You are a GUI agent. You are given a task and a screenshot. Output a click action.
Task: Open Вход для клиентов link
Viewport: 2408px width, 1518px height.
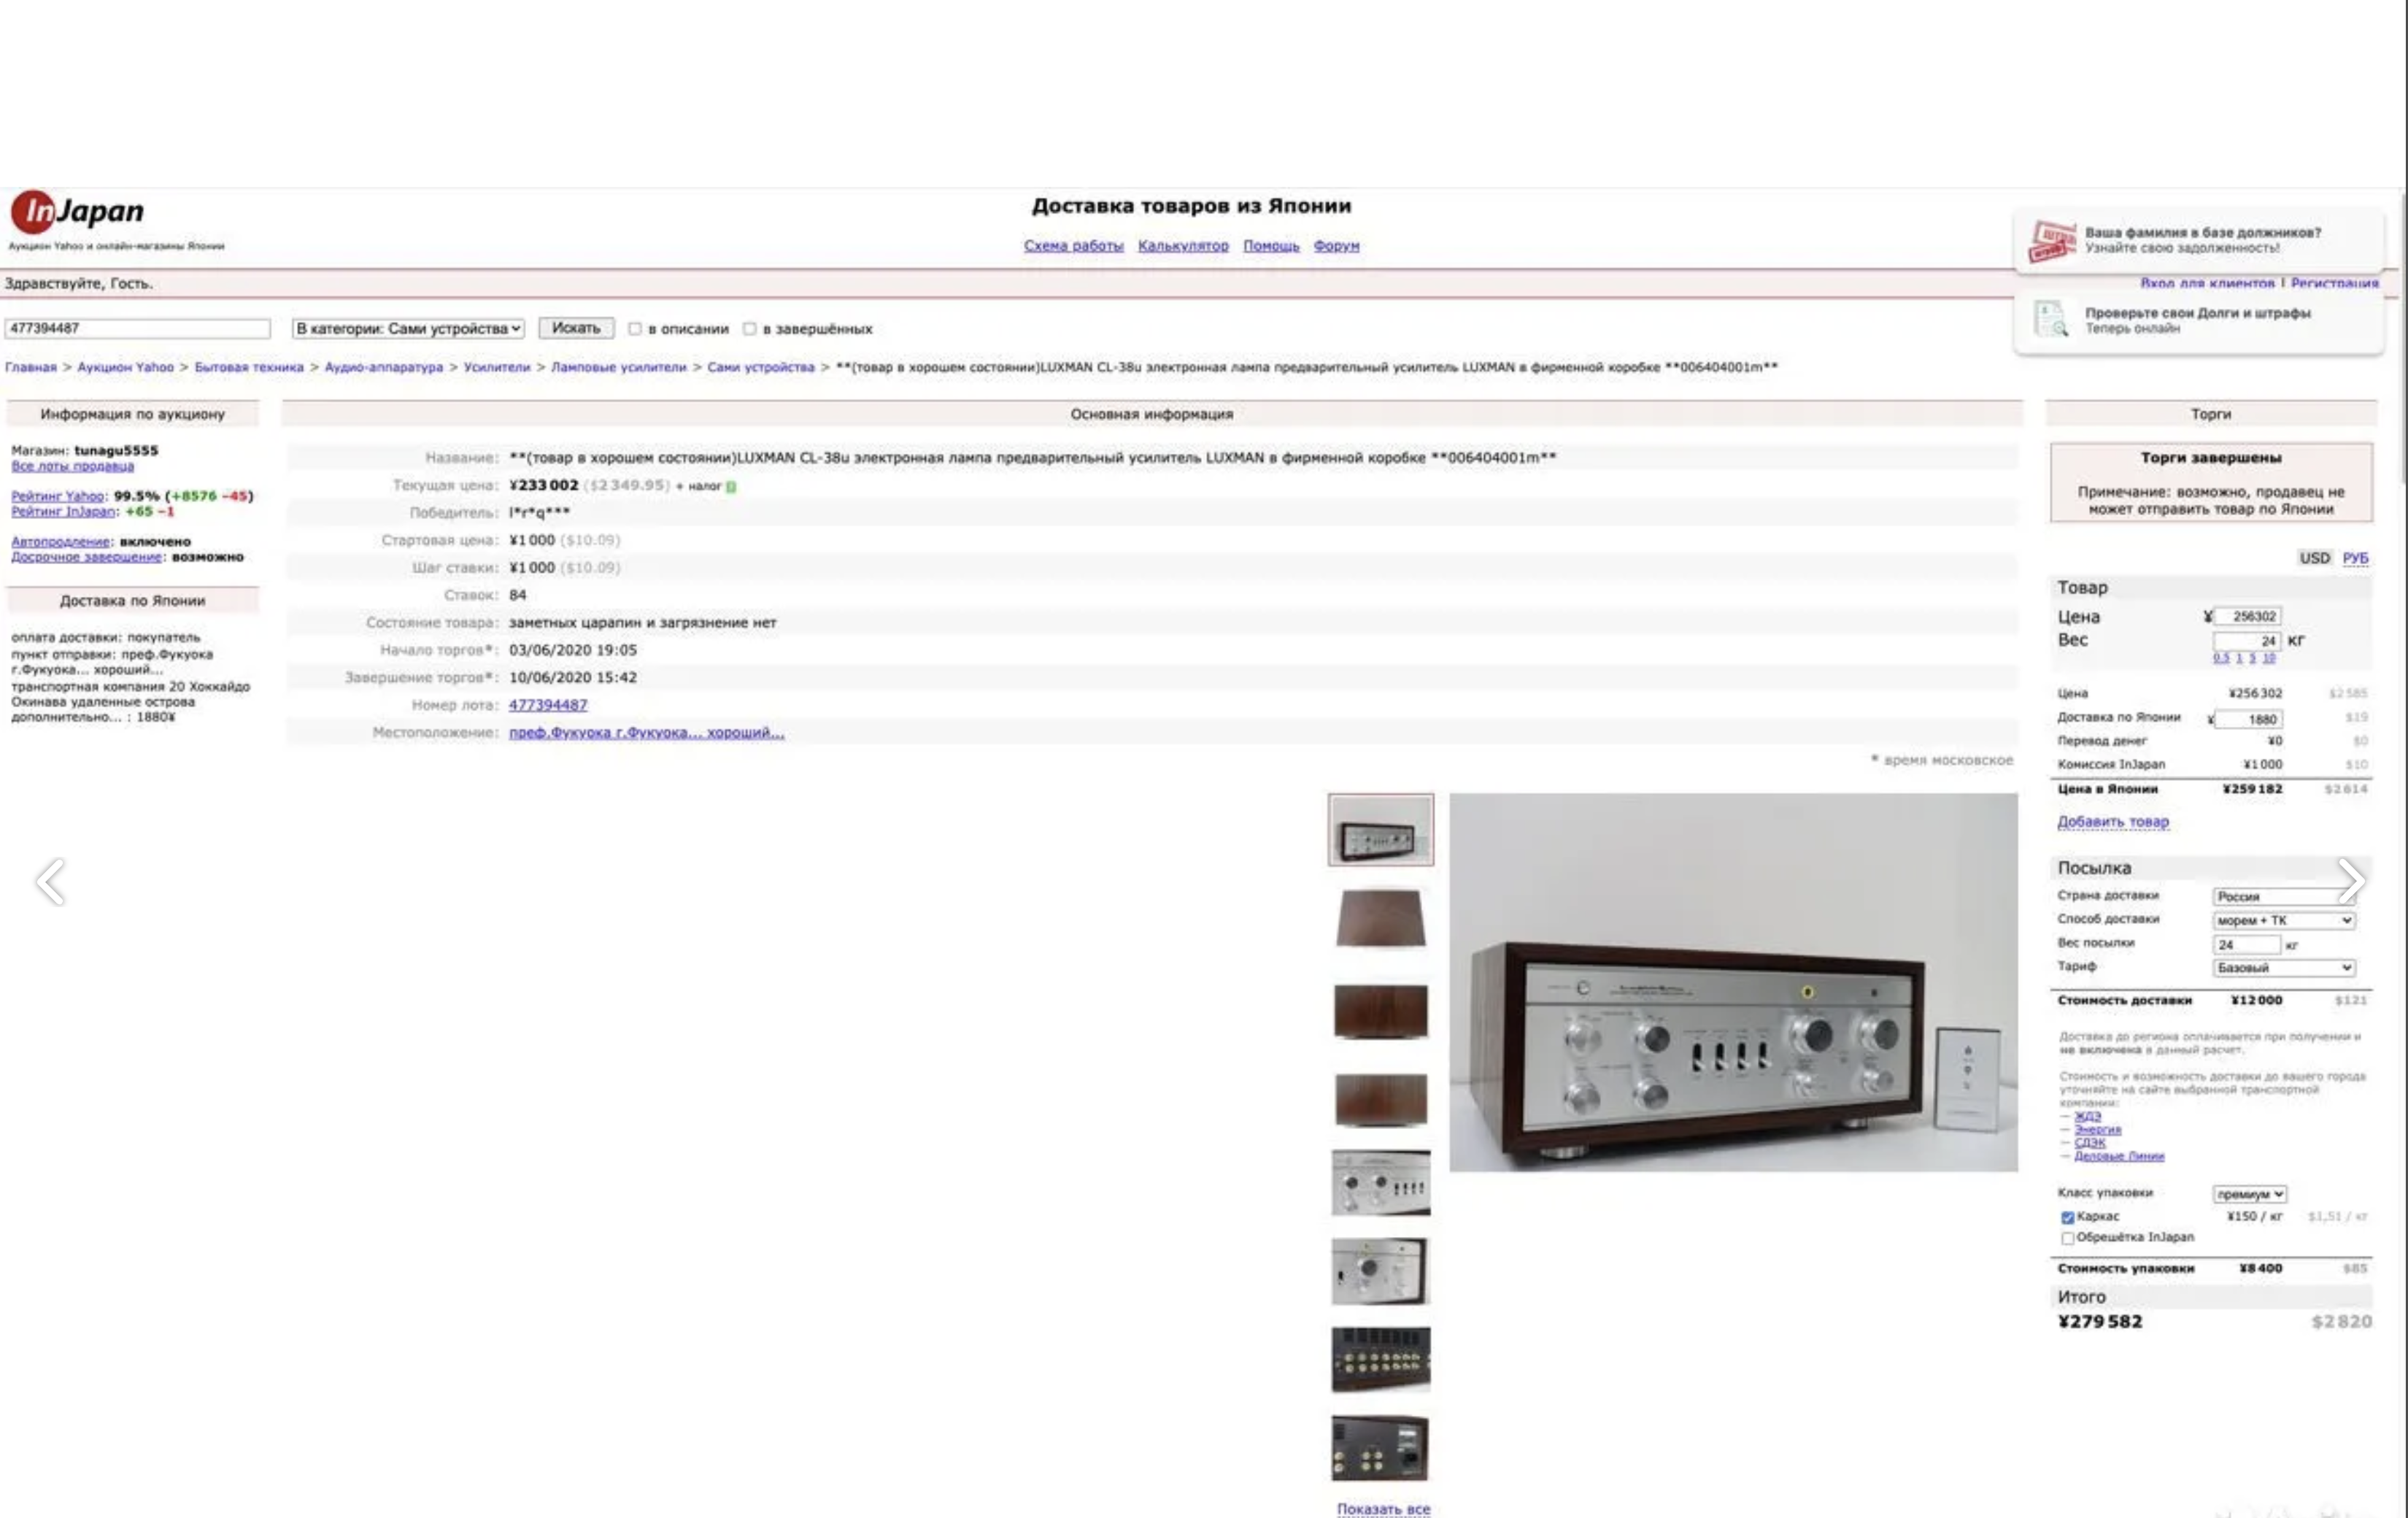(x=2207, y=284)
